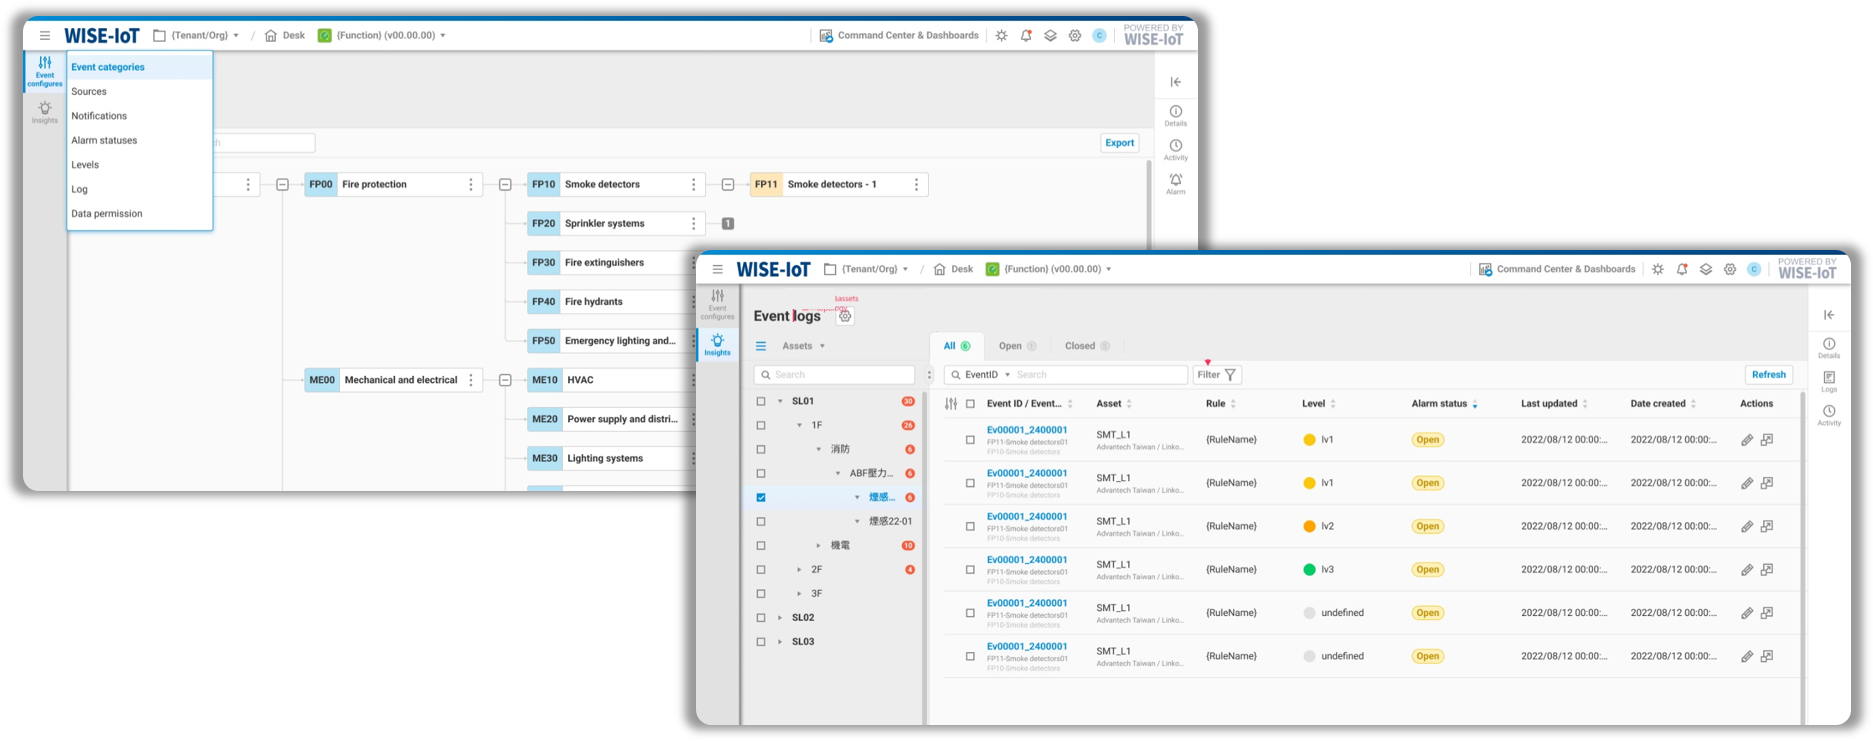Open Activity clock icon in top window

[1175, 148]
